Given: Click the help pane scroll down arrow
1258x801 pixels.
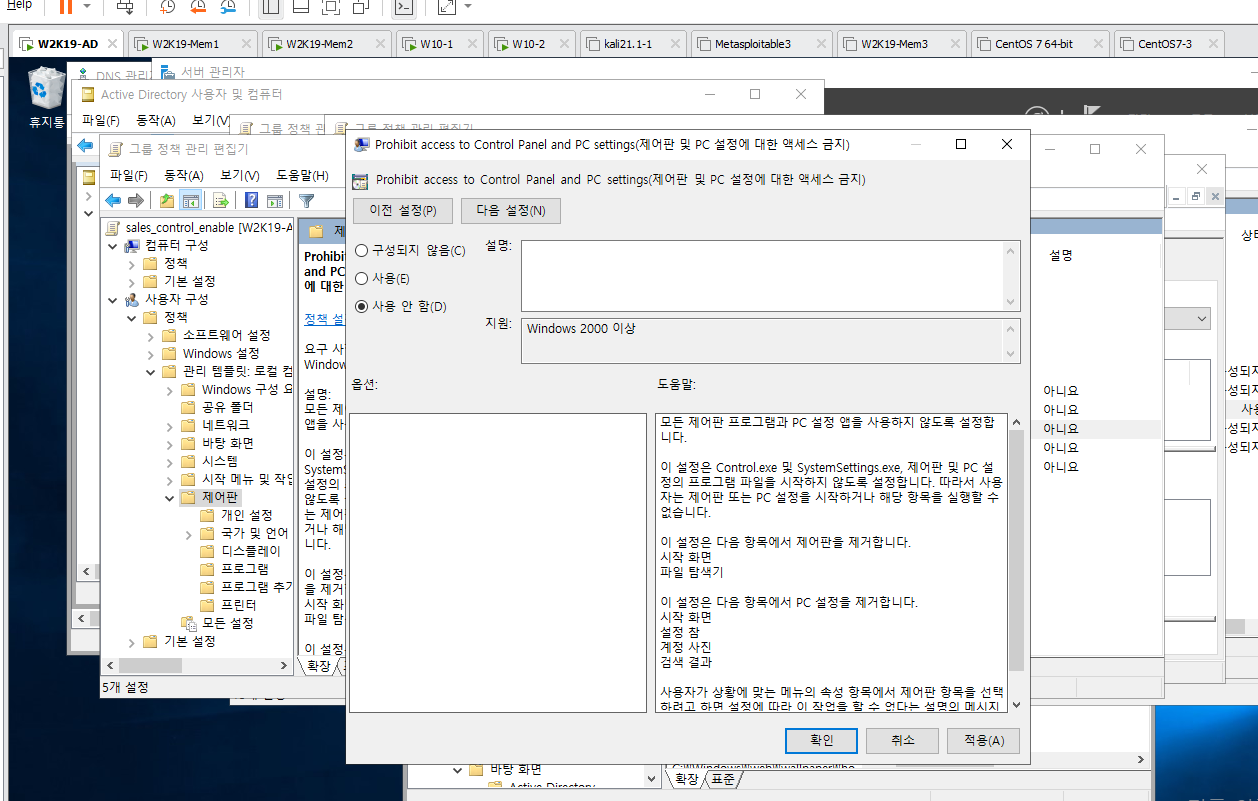Looking at the screenshot, I should (1016, 704).
